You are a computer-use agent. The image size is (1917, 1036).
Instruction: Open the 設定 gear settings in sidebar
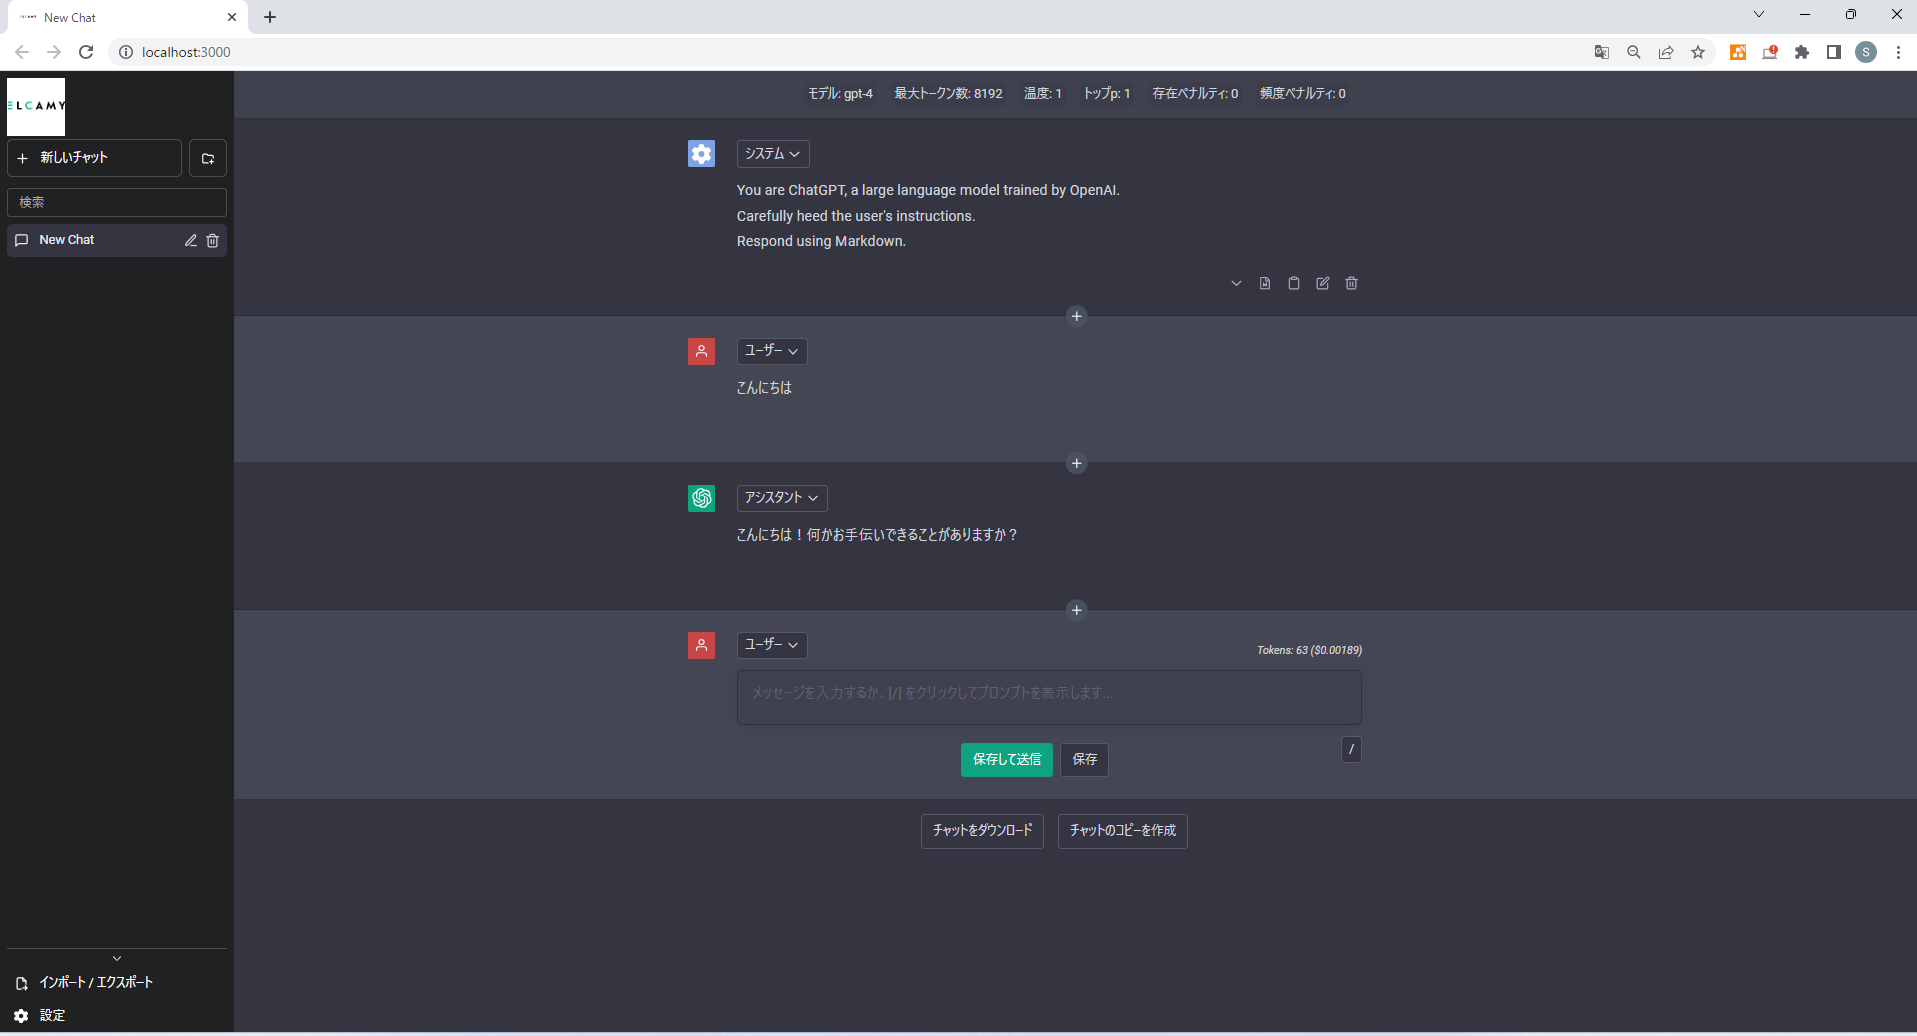[x=40, y=1015]
